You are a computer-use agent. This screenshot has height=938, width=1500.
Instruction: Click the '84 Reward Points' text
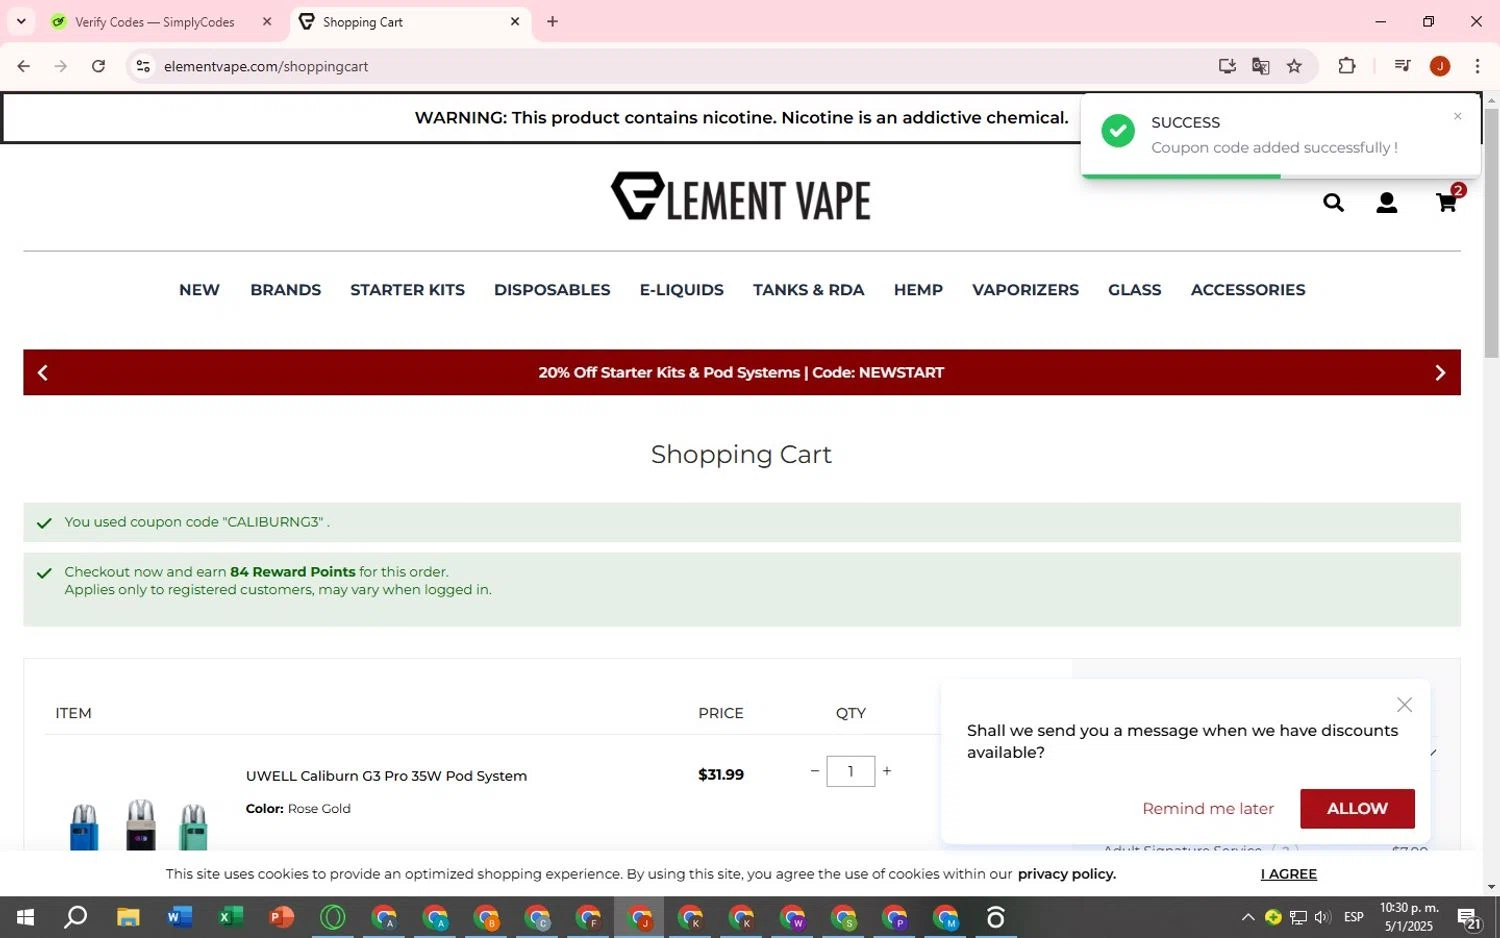click(292, 572)
